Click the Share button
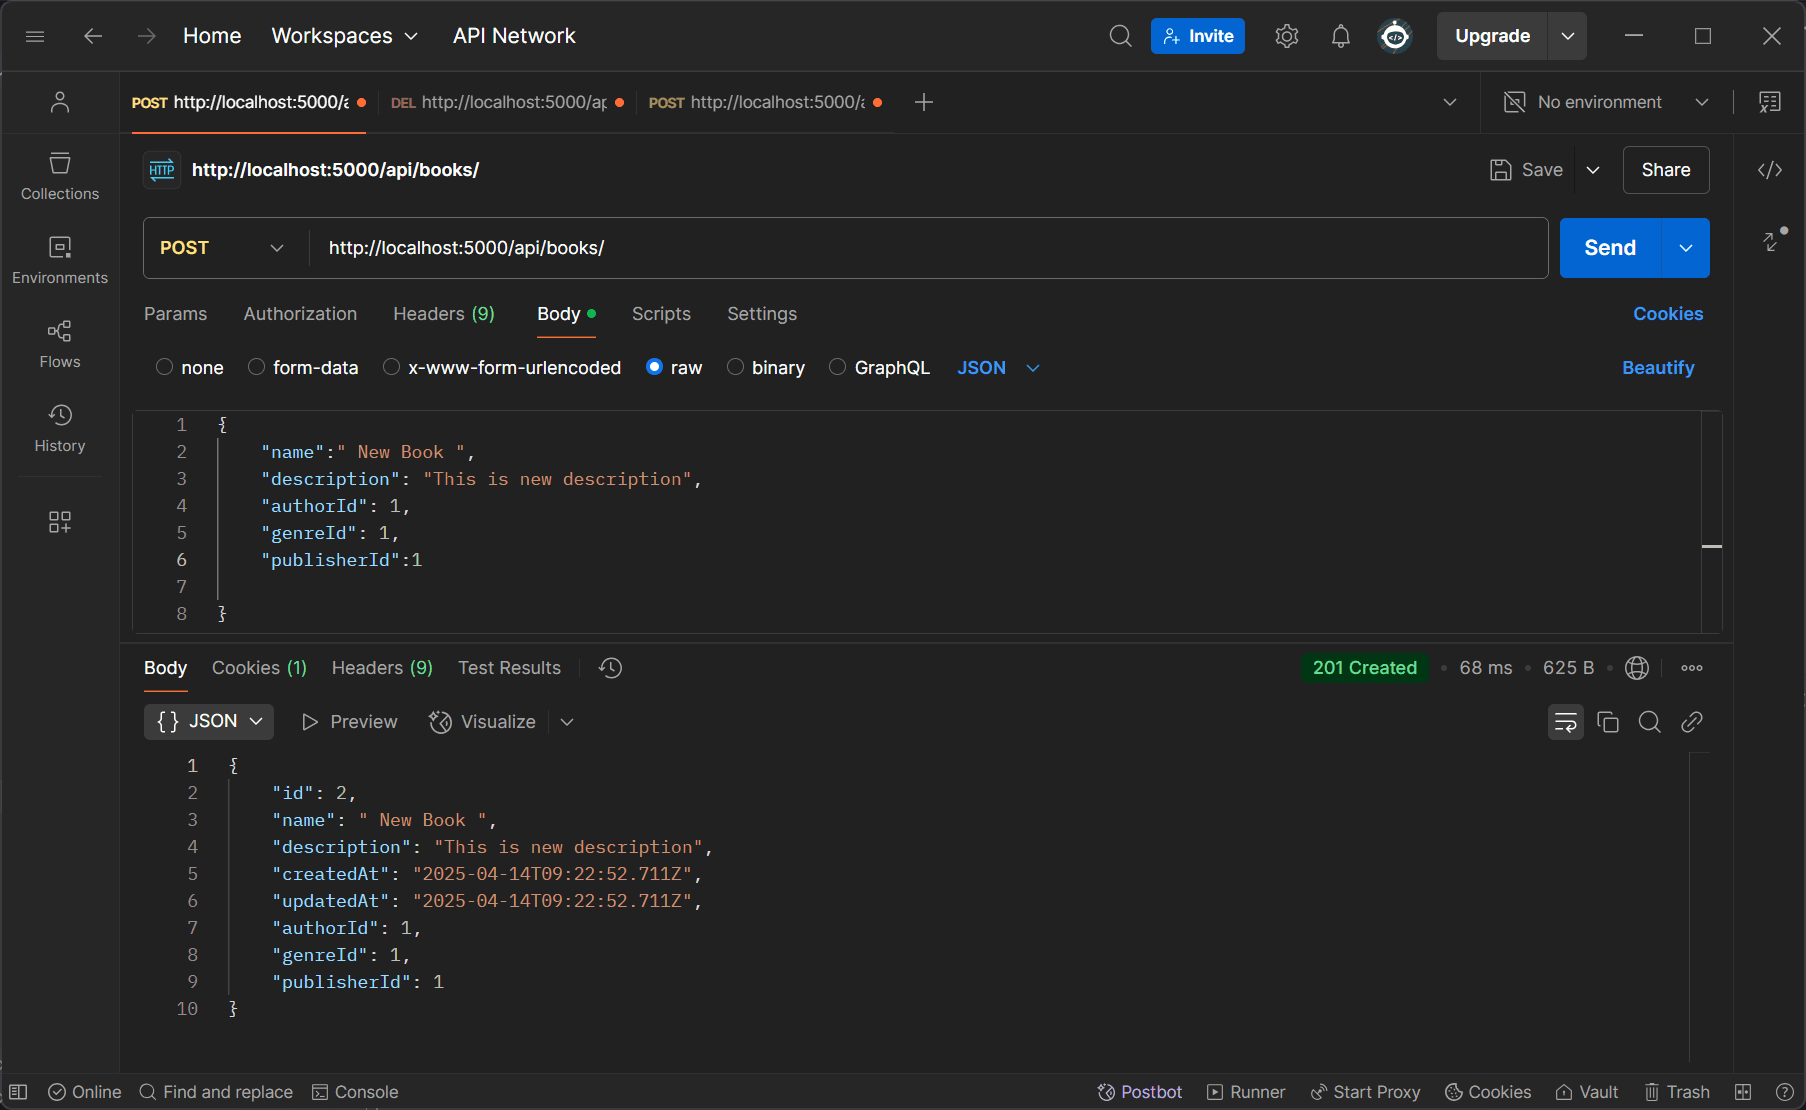 click(1666, 170)
